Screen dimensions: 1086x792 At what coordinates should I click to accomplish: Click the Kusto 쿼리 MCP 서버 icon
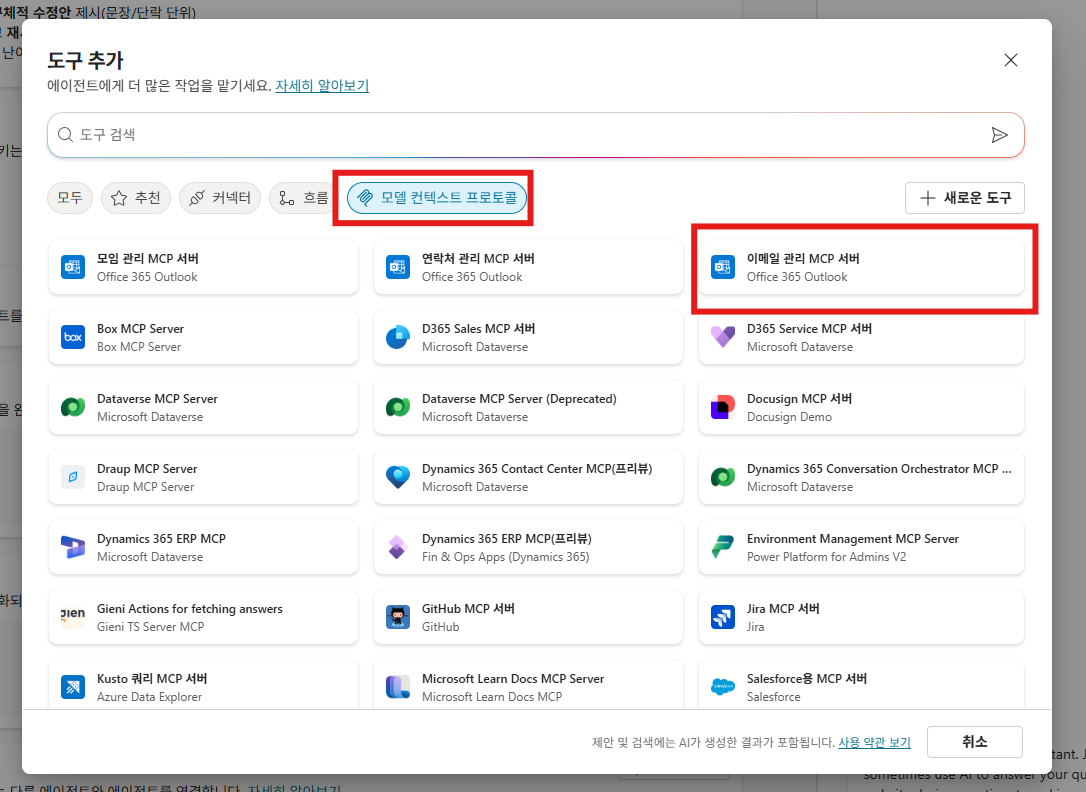(73, 687)
